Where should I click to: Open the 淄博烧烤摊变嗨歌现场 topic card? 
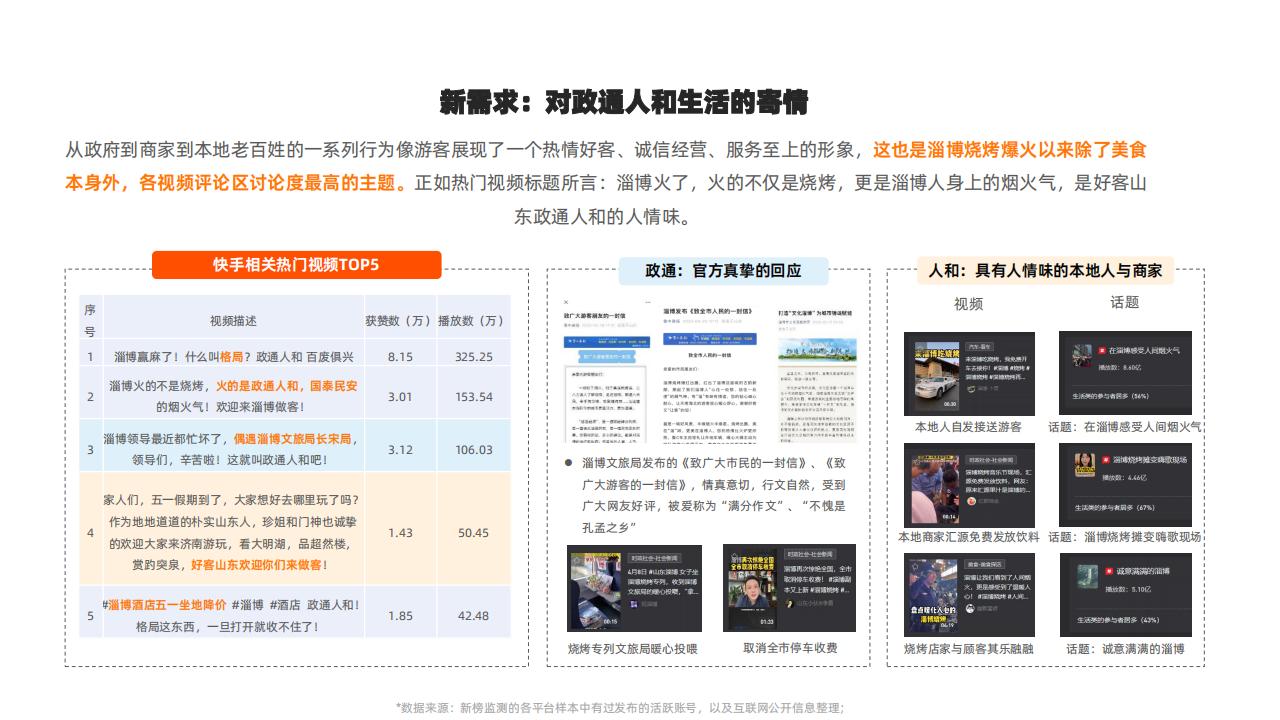click(1125, 485)
